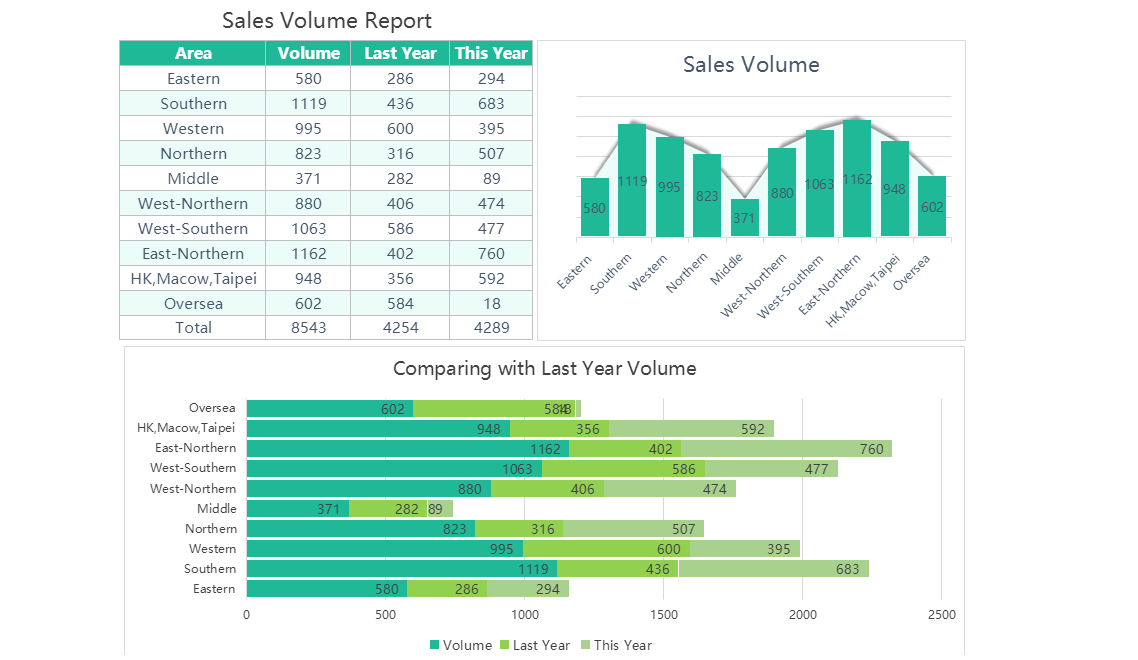Select the East-Northern row label cell
Image resolution: width=1138 pixels, height=660 pixels.
(x=192, y=253)
